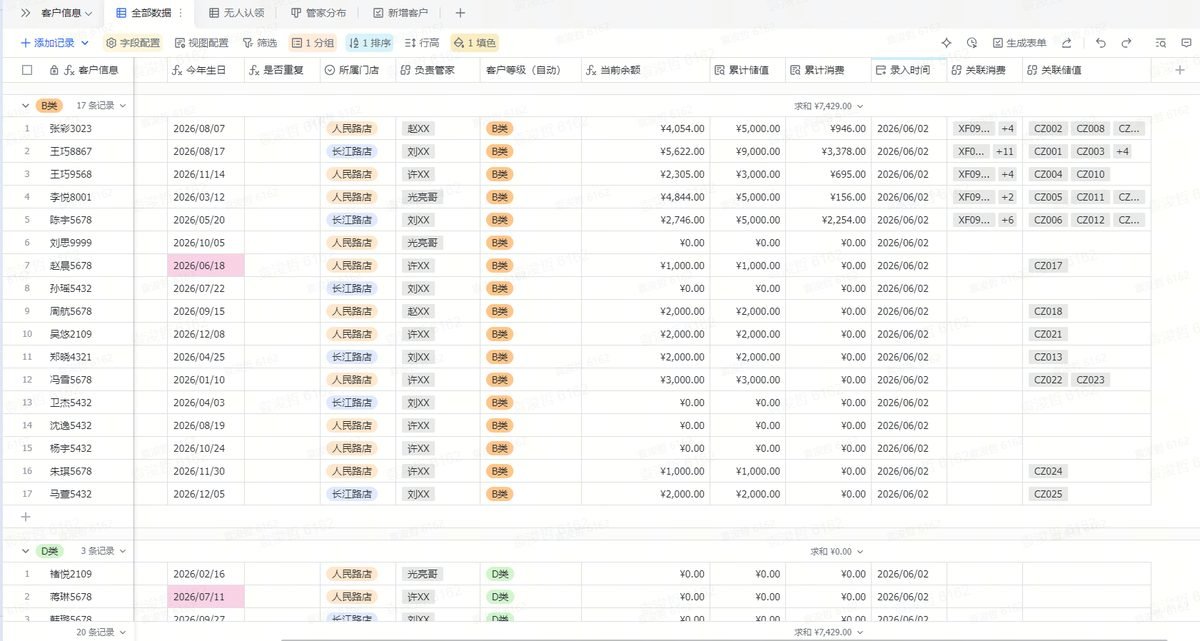Image resolution: width=1200 pixels, height=641 pixels.
Task: Click the 是否重复 column header
Action: click(283, 70)
